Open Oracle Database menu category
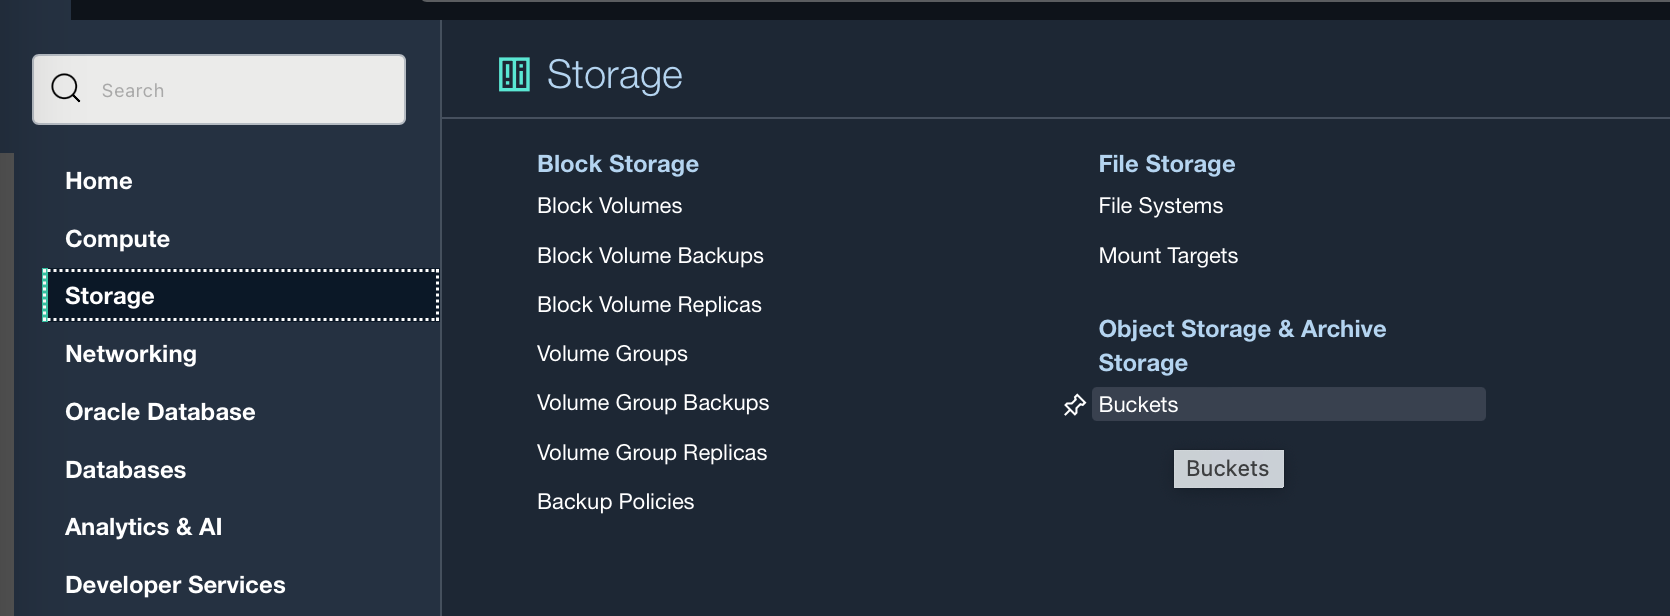 (160, 412)
